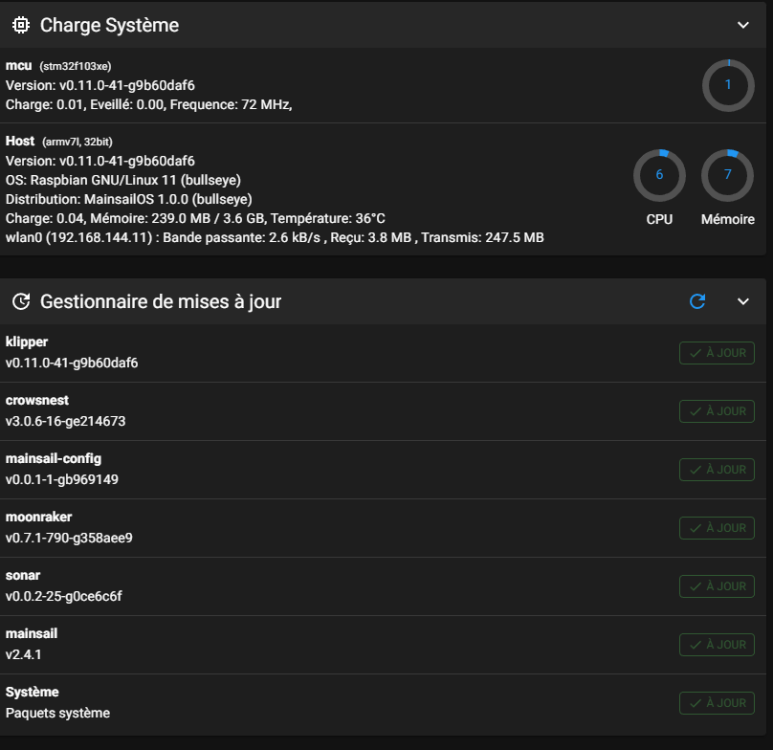Image resolution: width=773 pixels, height=750 pixels.
Task: Click the update manager clock icon
Action: click(20, 301)
